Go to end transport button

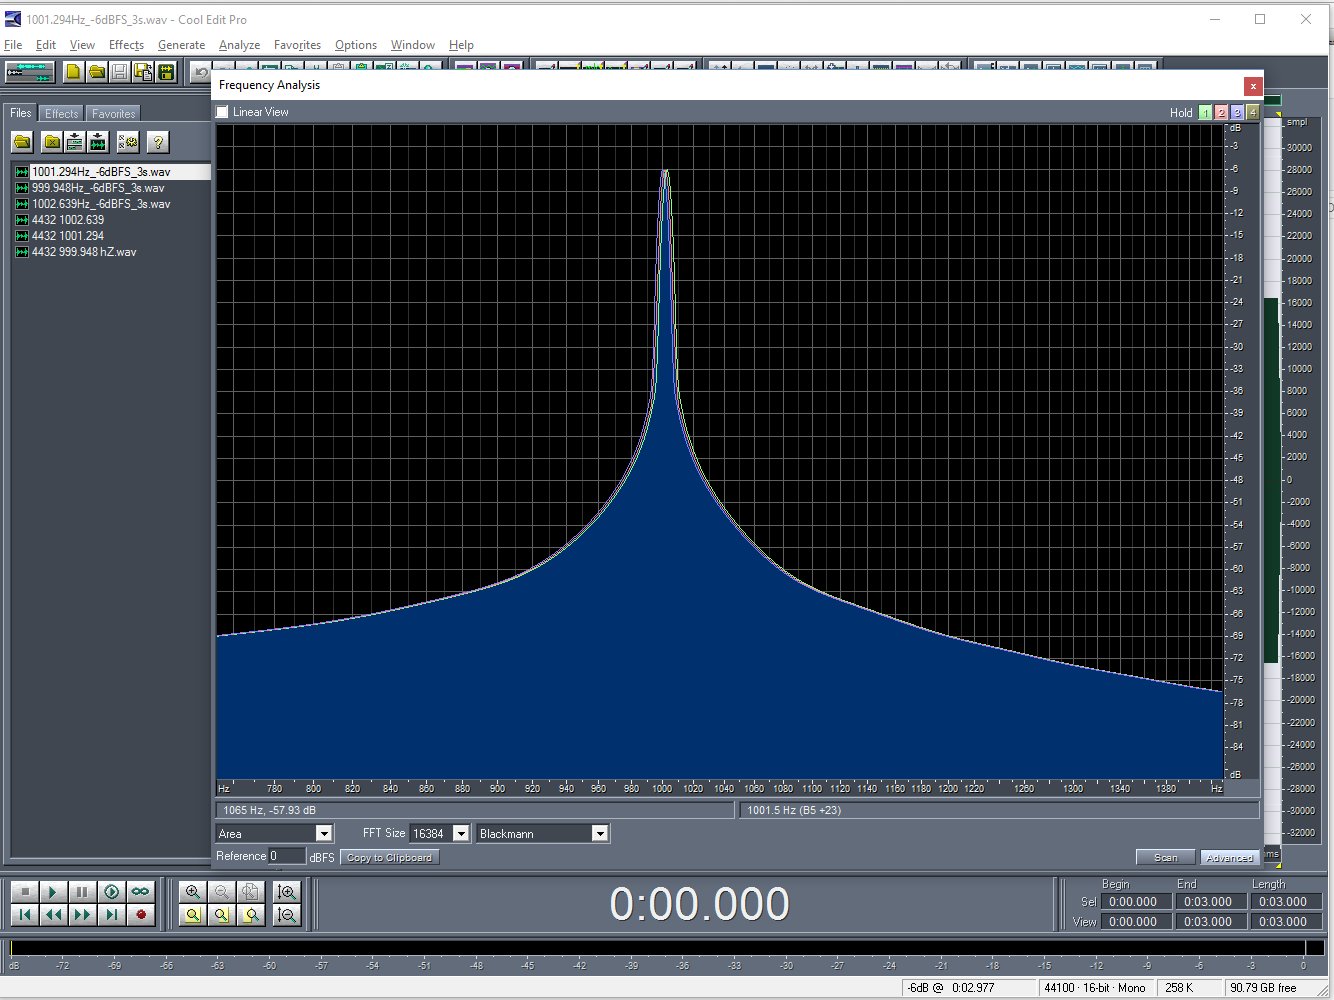tap(112, 914)
